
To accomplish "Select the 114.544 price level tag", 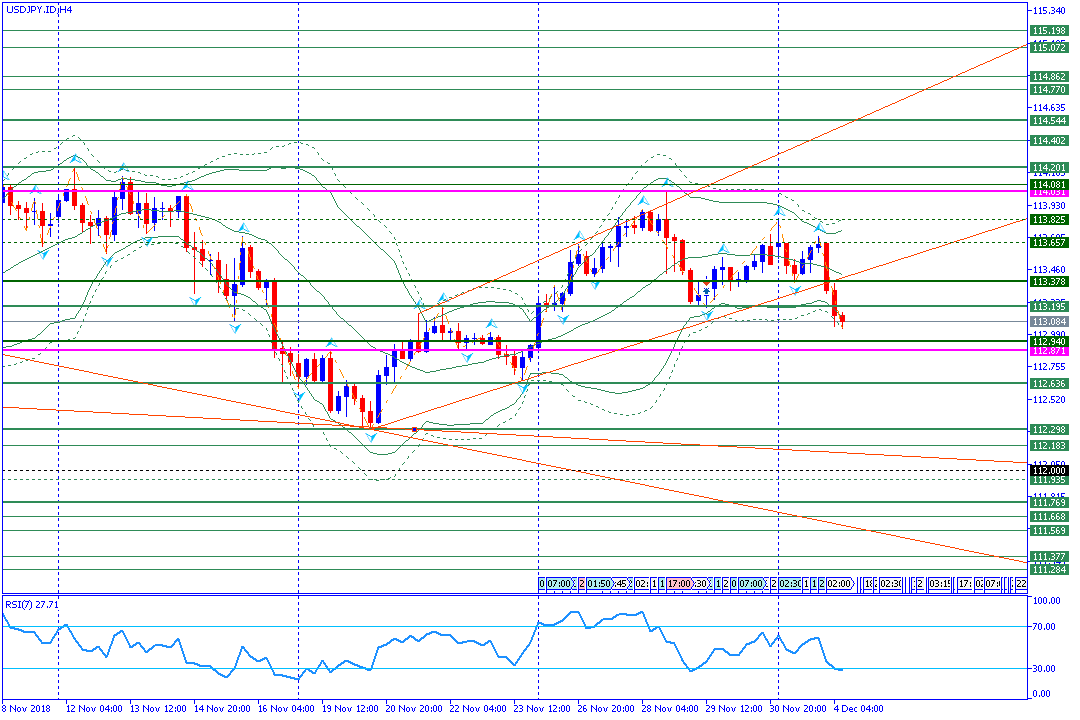I will point(1049,120).
